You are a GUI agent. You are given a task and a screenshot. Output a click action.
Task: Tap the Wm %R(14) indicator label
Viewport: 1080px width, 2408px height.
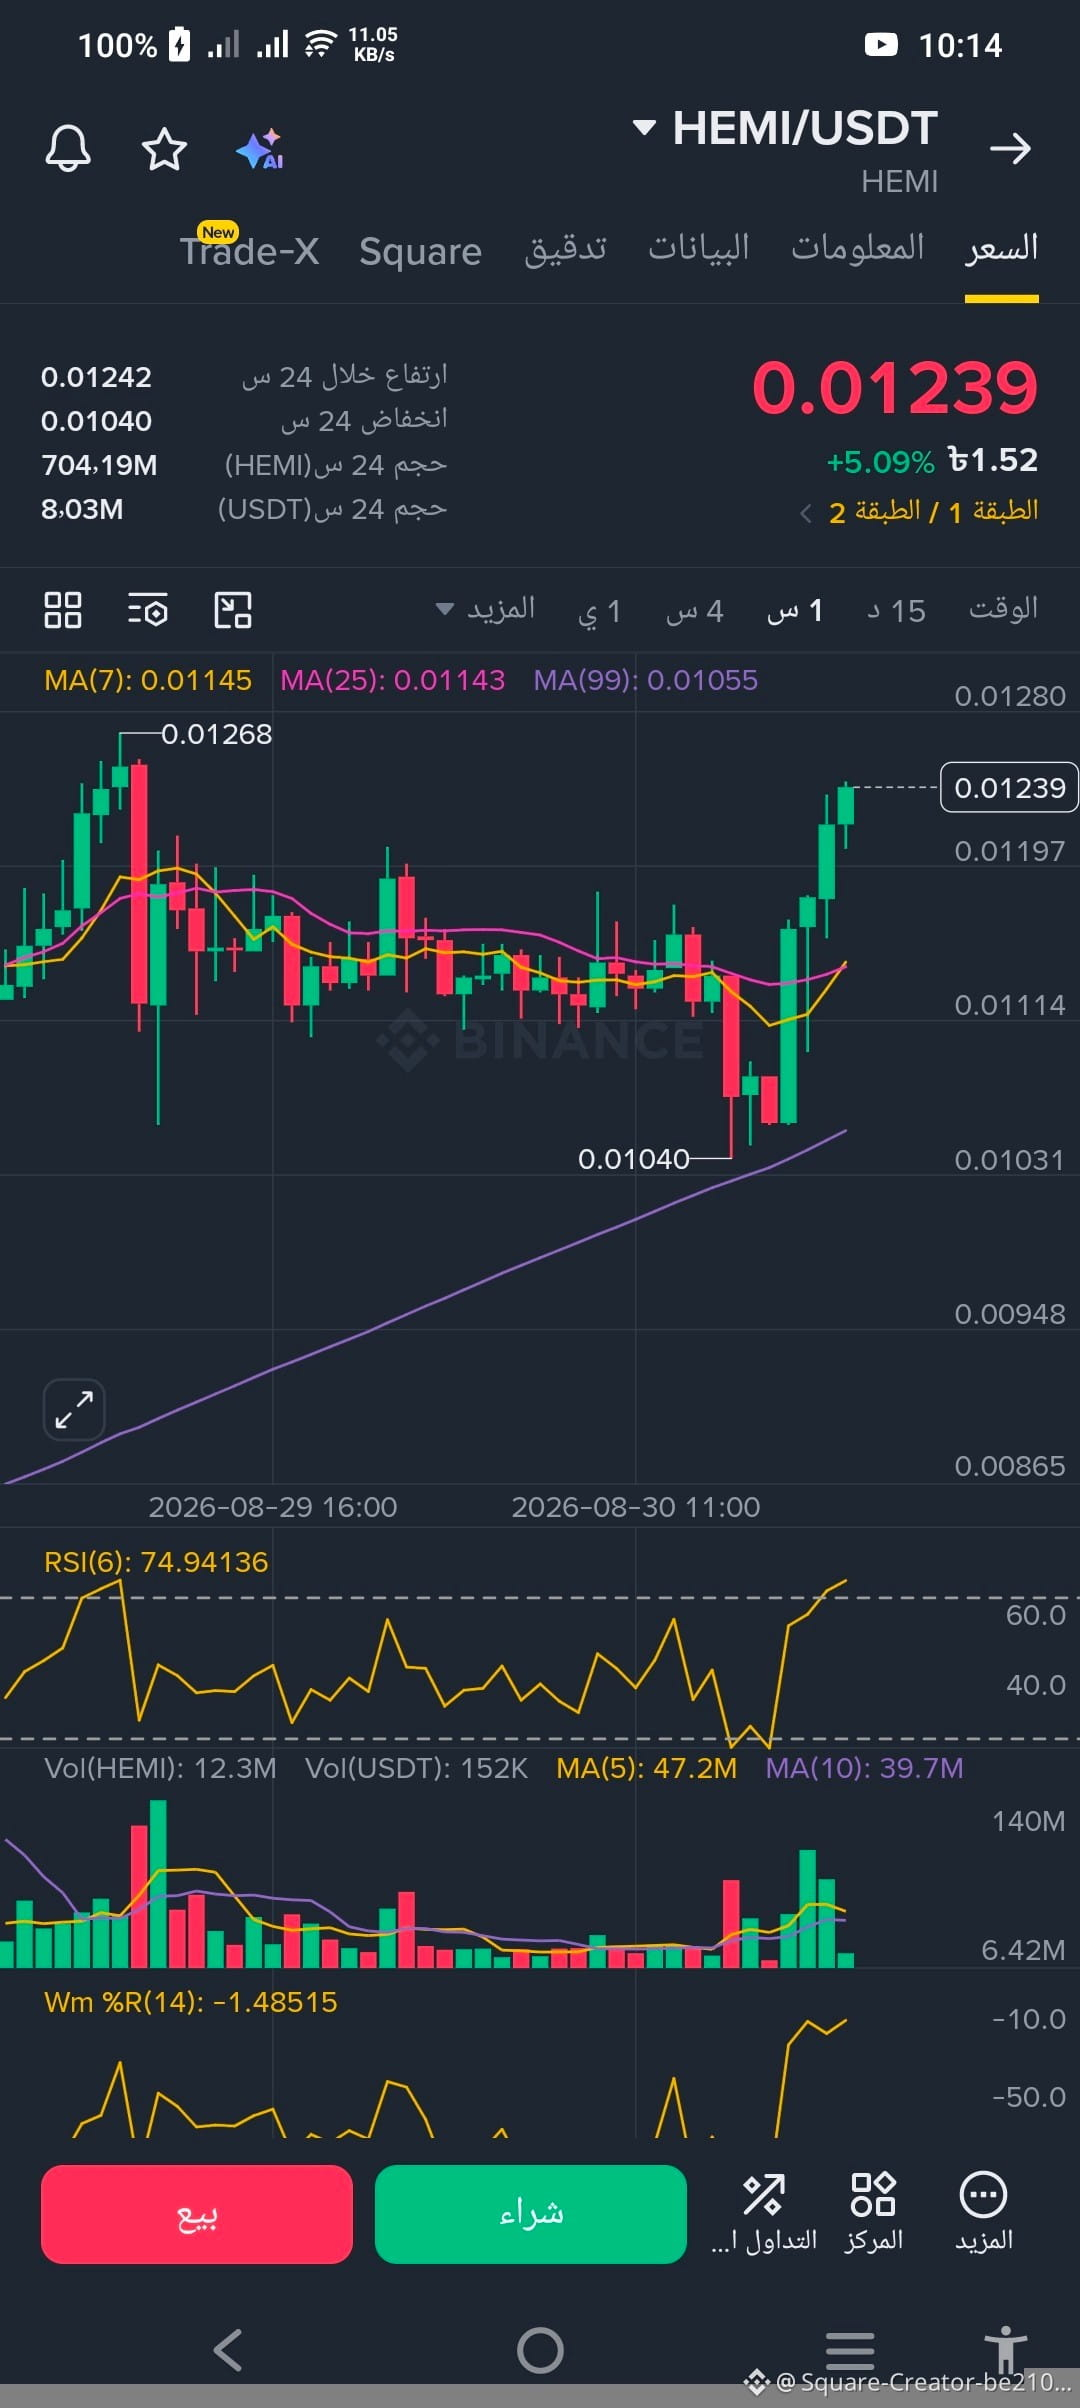click(x=191, y=2002)
